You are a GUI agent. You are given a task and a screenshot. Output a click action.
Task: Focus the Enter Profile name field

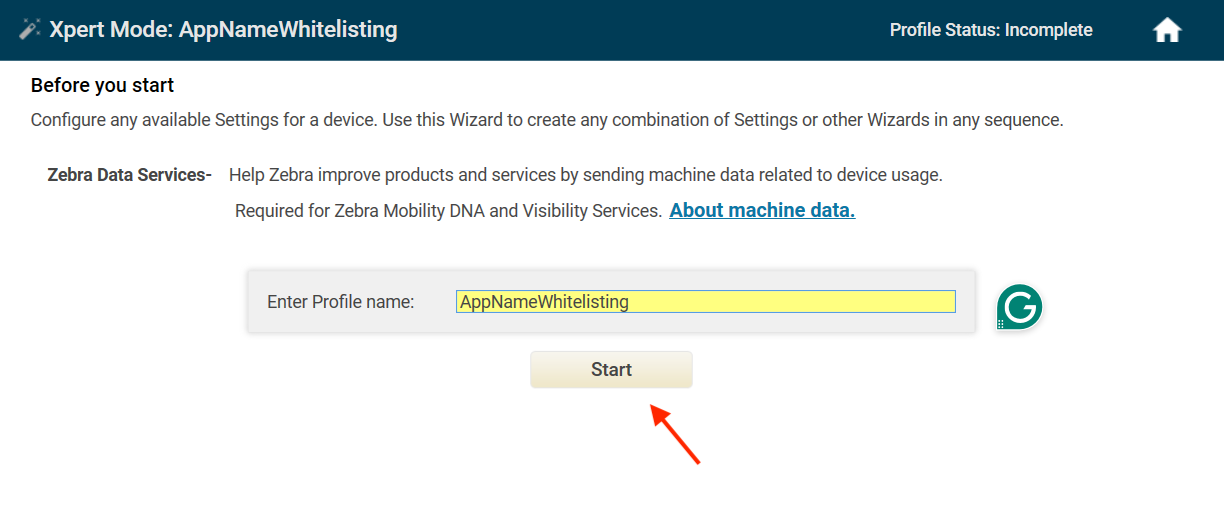pos(705,302)
